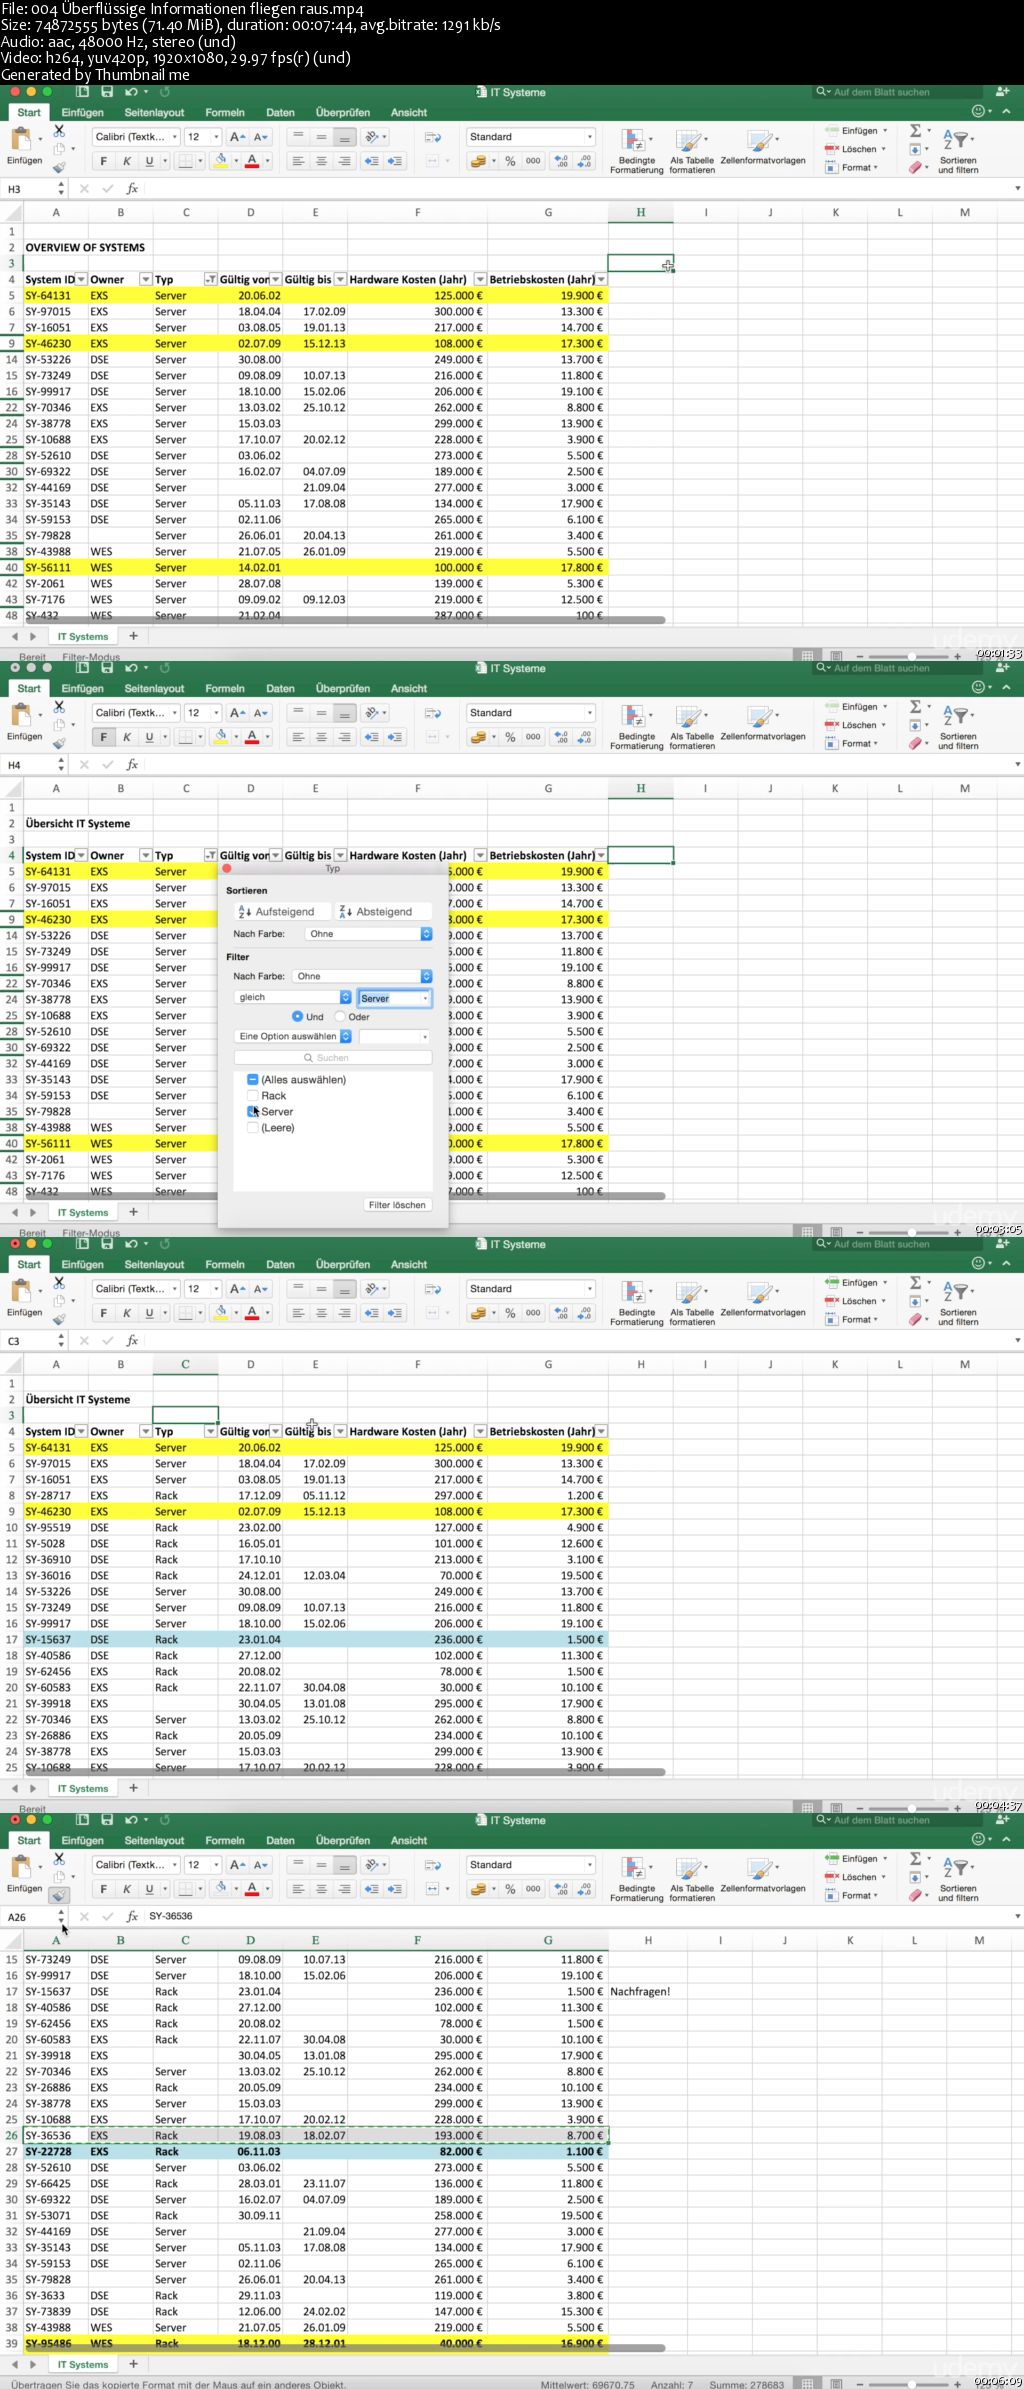Click AutoSum sigma in window with Typ popup
Viewport: 1024px width, 2389px height.
click(915, 707)
